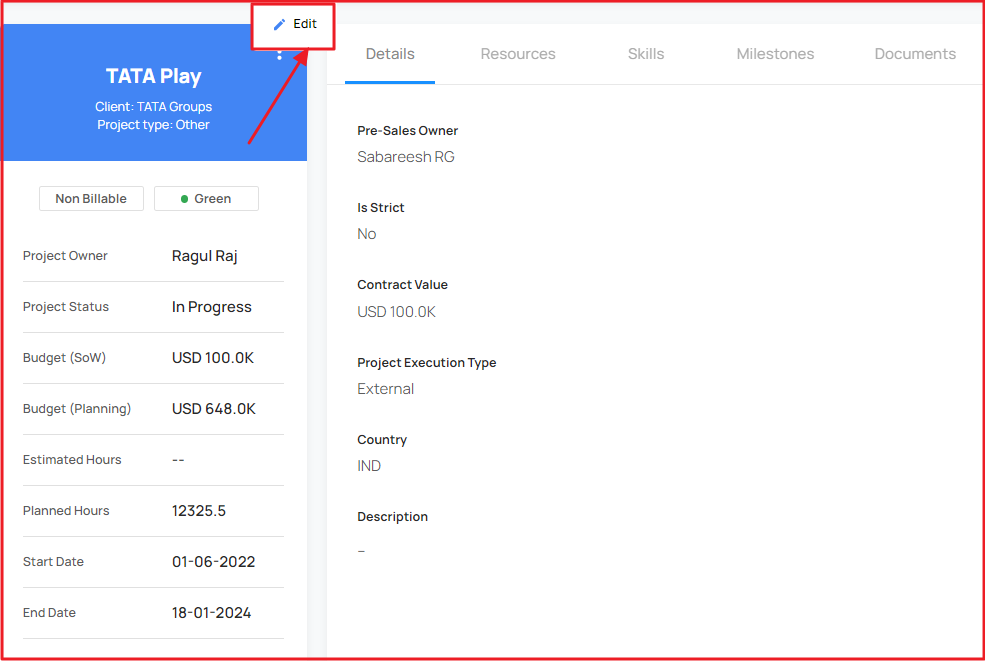The width and height of the screenshot is (985, 661).
Task: Click the 'Estimated Hours' label
Action: coord(72,460)
